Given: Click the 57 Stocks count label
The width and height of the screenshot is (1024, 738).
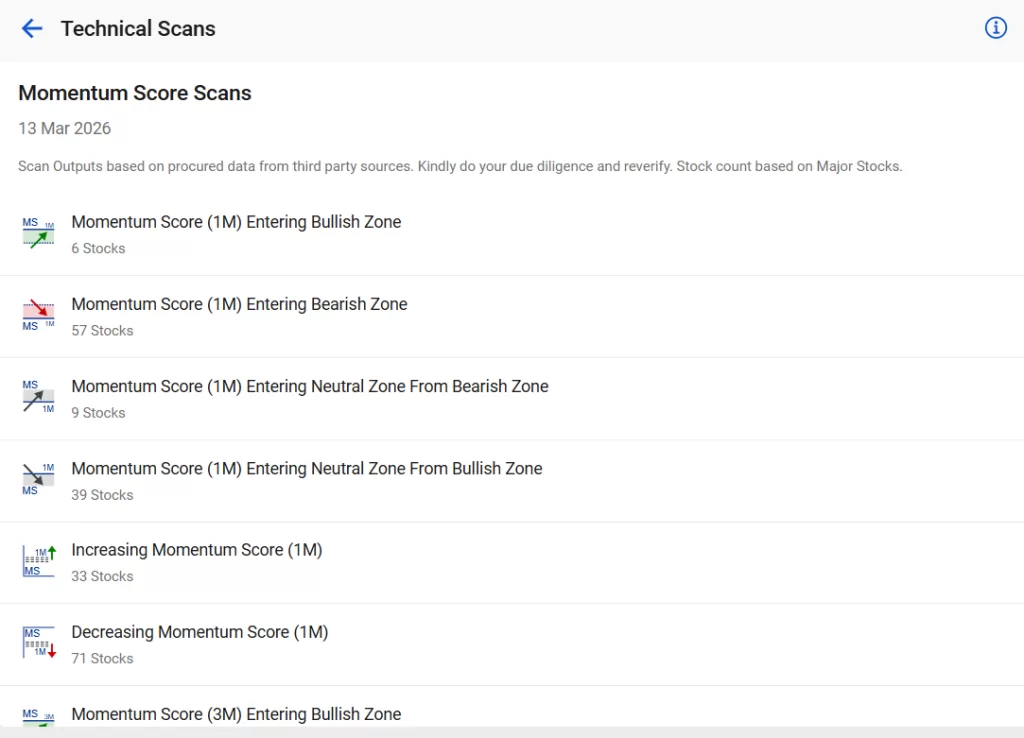Looking at the screenshot, I should 102,331.
